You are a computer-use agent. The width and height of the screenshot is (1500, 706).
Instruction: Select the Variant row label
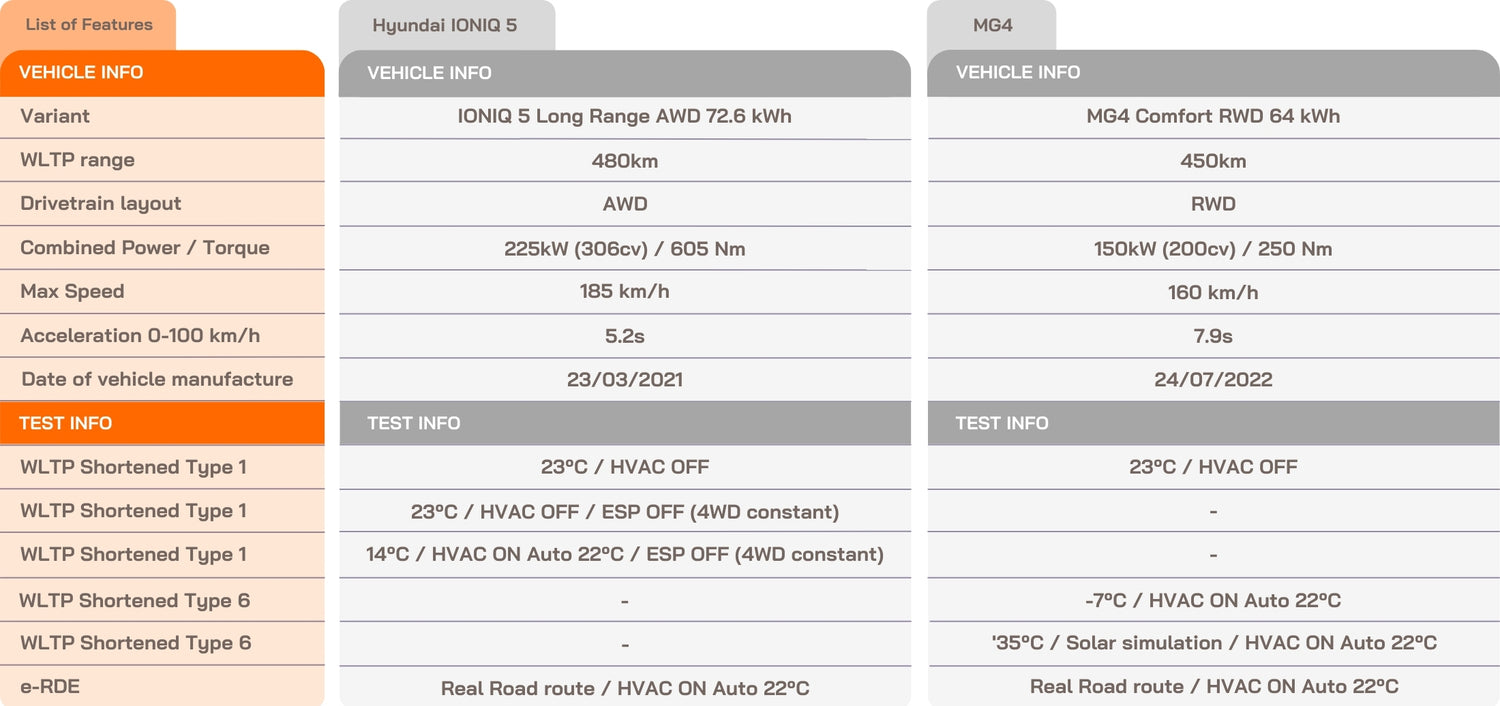click(x=55, y=116)
